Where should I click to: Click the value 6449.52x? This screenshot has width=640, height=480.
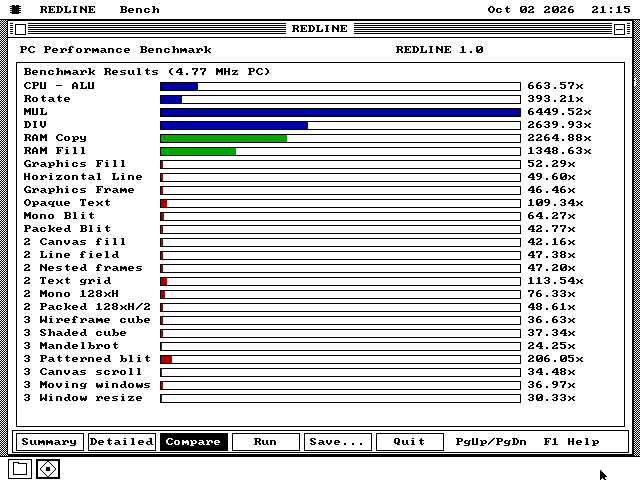coord(559,112)
